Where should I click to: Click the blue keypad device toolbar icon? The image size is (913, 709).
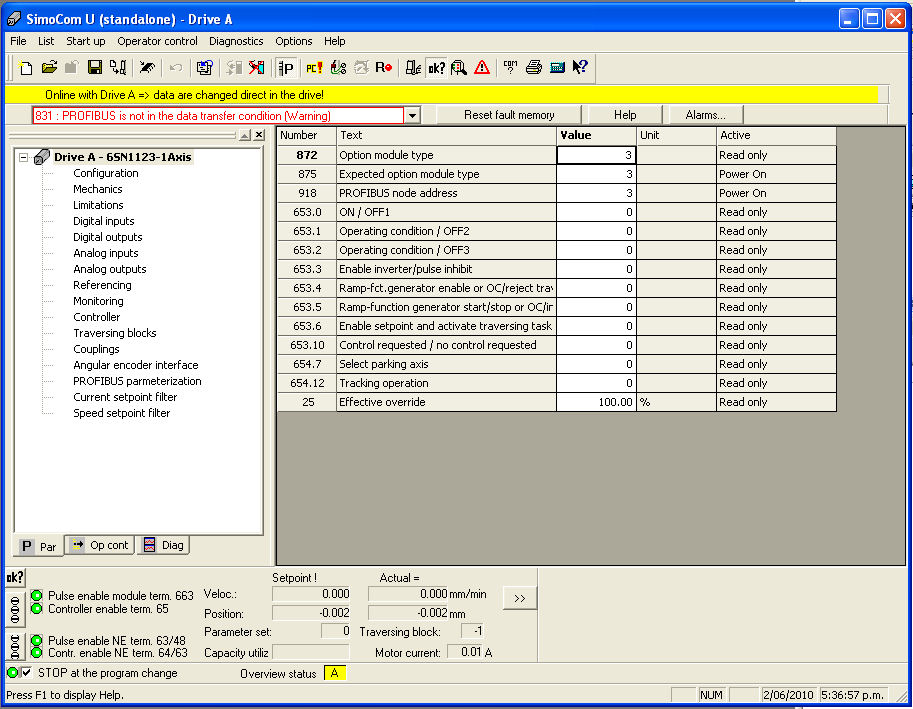click(x=557, y=68)
